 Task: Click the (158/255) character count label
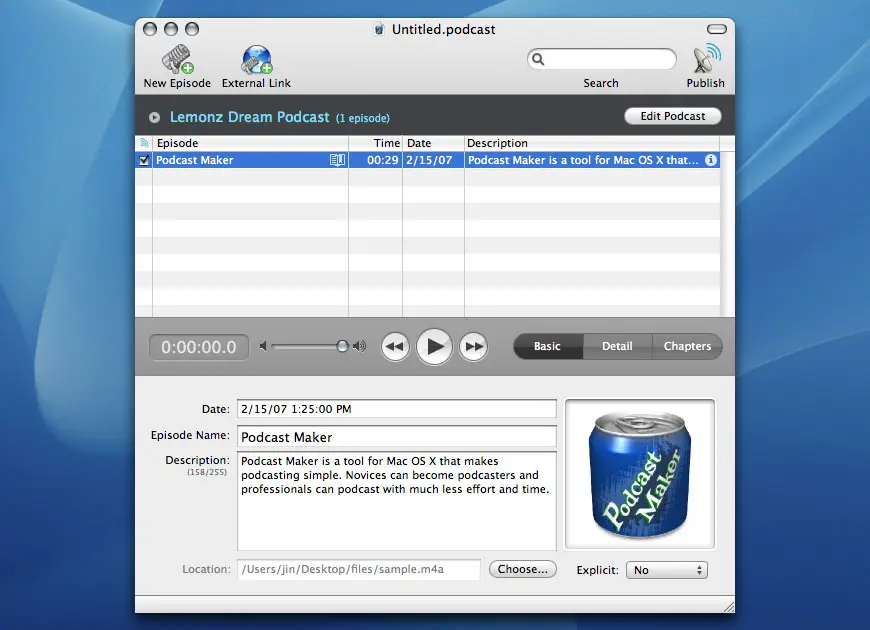207,472
